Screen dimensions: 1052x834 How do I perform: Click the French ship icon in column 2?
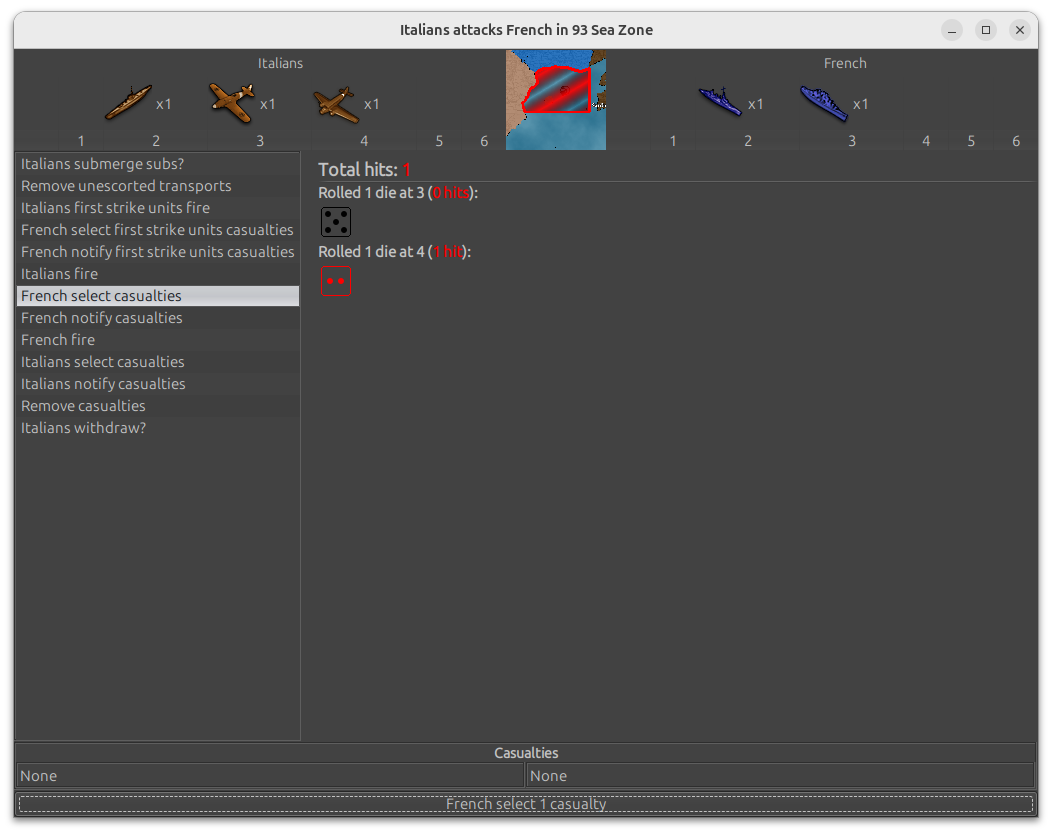click(x=720, y=102)
